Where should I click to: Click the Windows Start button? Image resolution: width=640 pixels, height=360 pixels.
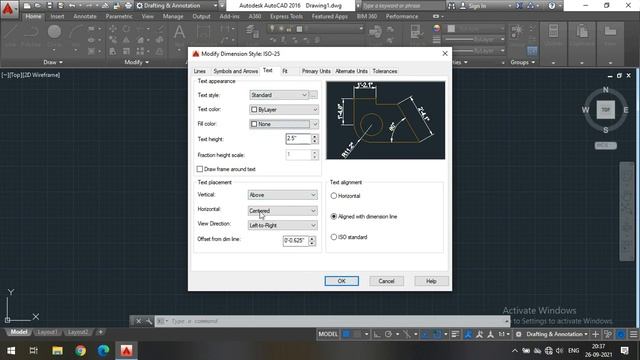(11, 350)
